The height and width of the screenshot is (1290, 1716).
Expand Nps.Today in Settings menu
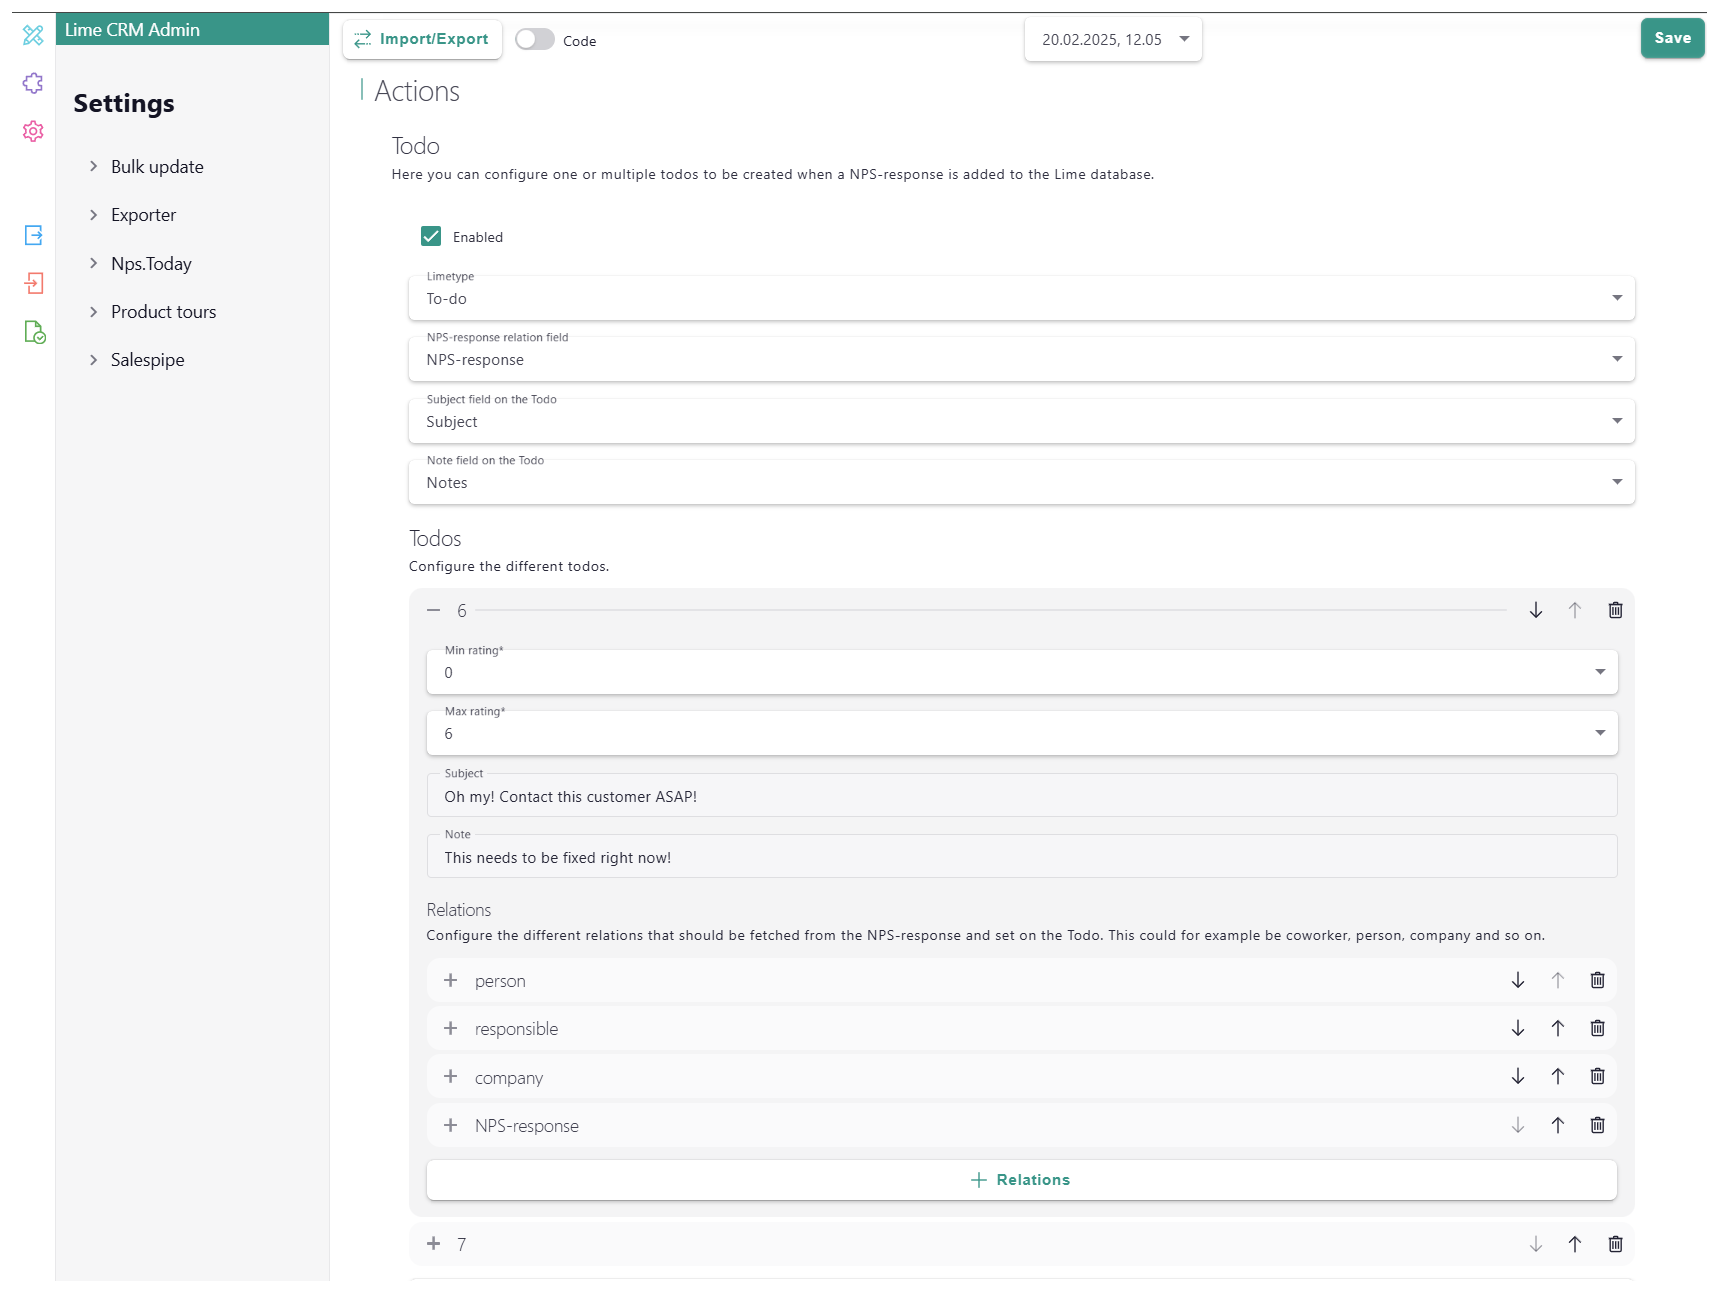pos(151,264)
